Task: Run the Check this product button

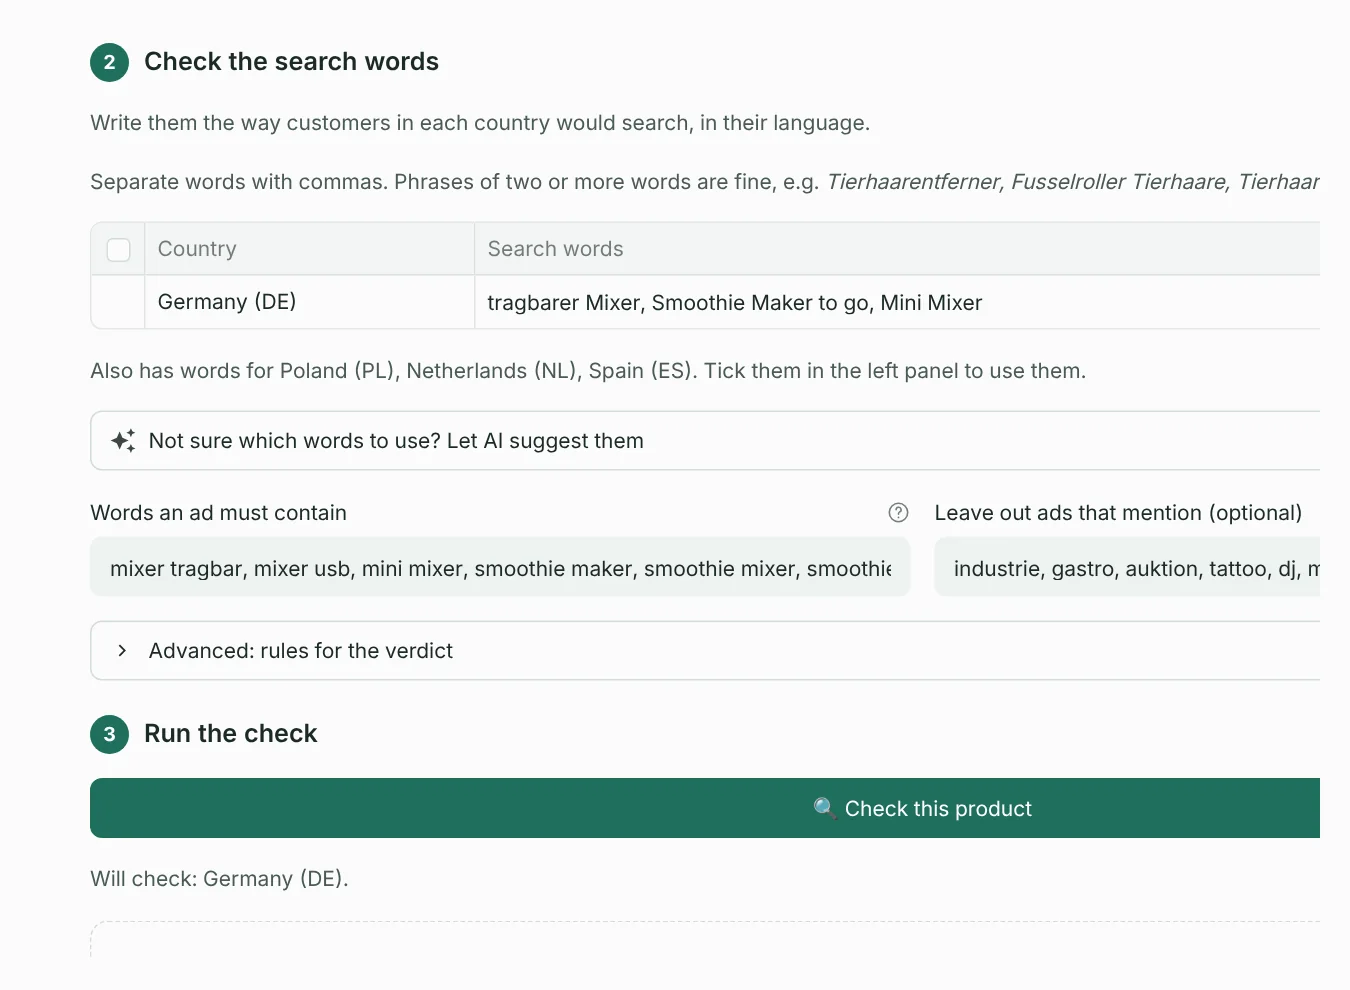Action: click(705, 808)
